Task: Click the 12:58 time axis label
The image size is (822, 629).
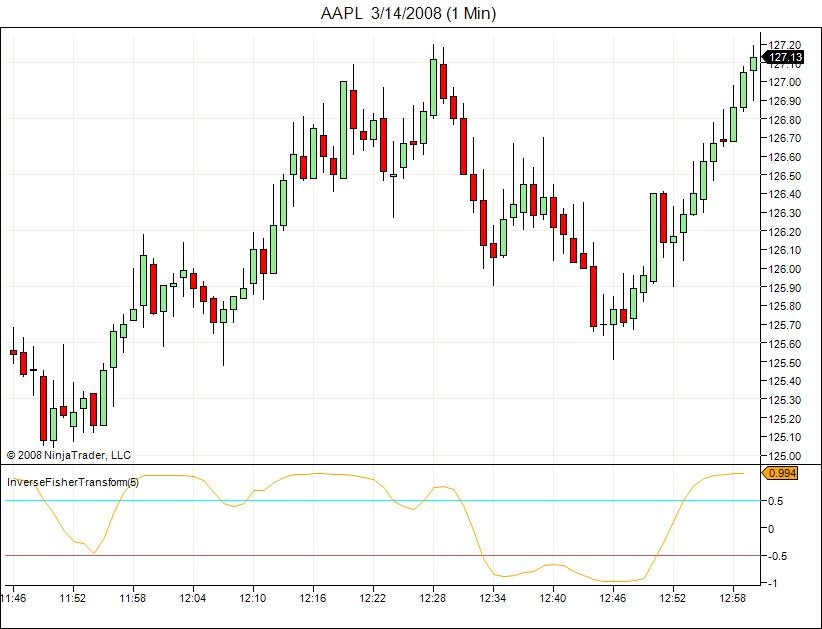Action: [x=733, y=598]
